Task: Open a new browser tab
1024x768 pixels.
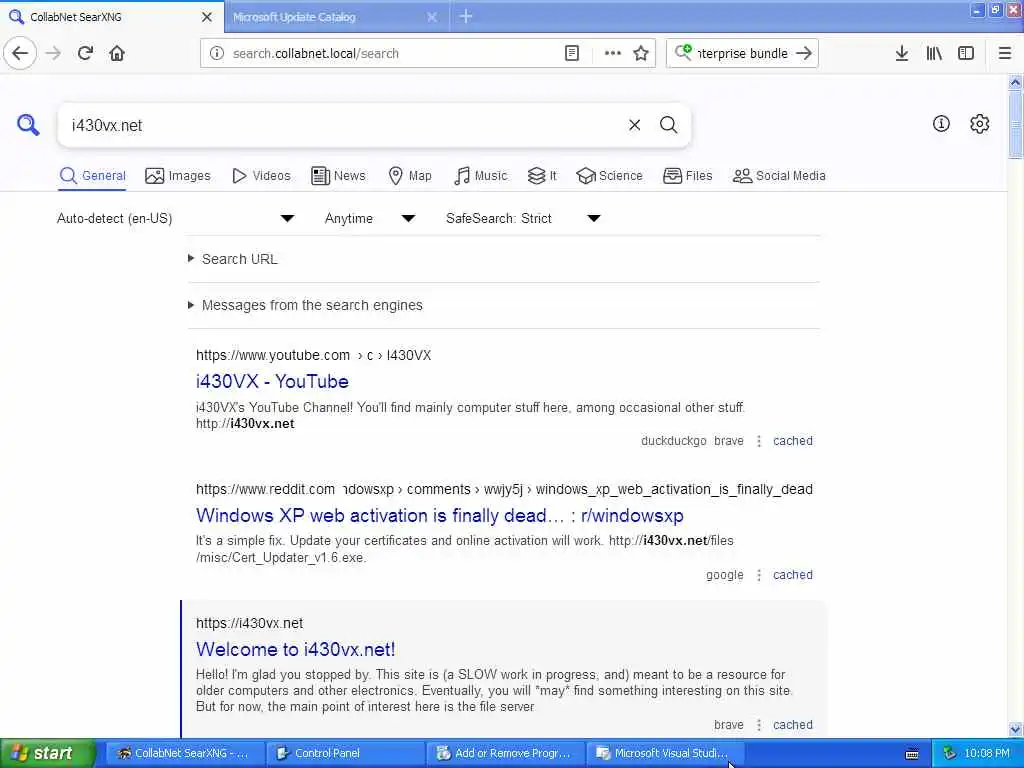Action: [x=466, y=16]
